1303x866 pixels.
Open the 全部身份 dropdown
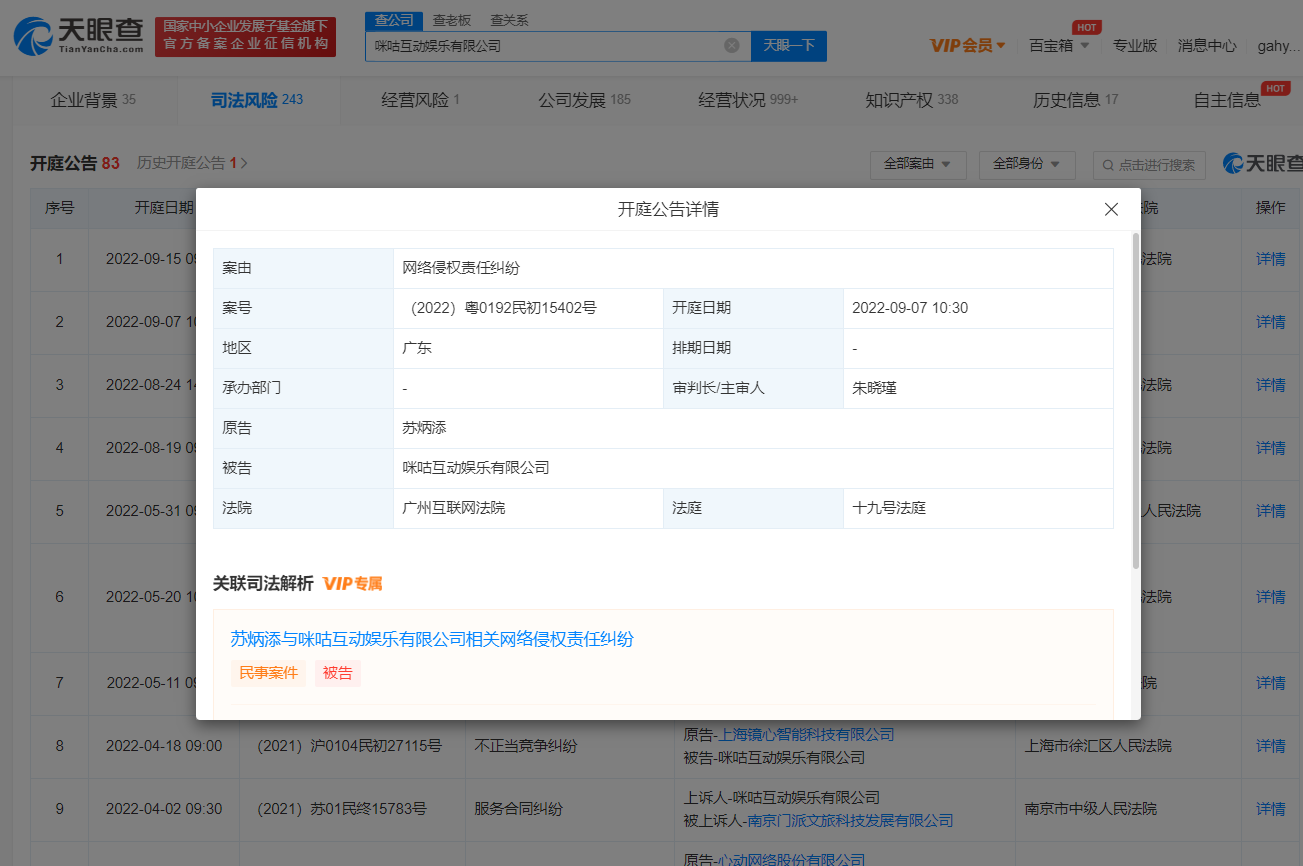(1027, 164)
